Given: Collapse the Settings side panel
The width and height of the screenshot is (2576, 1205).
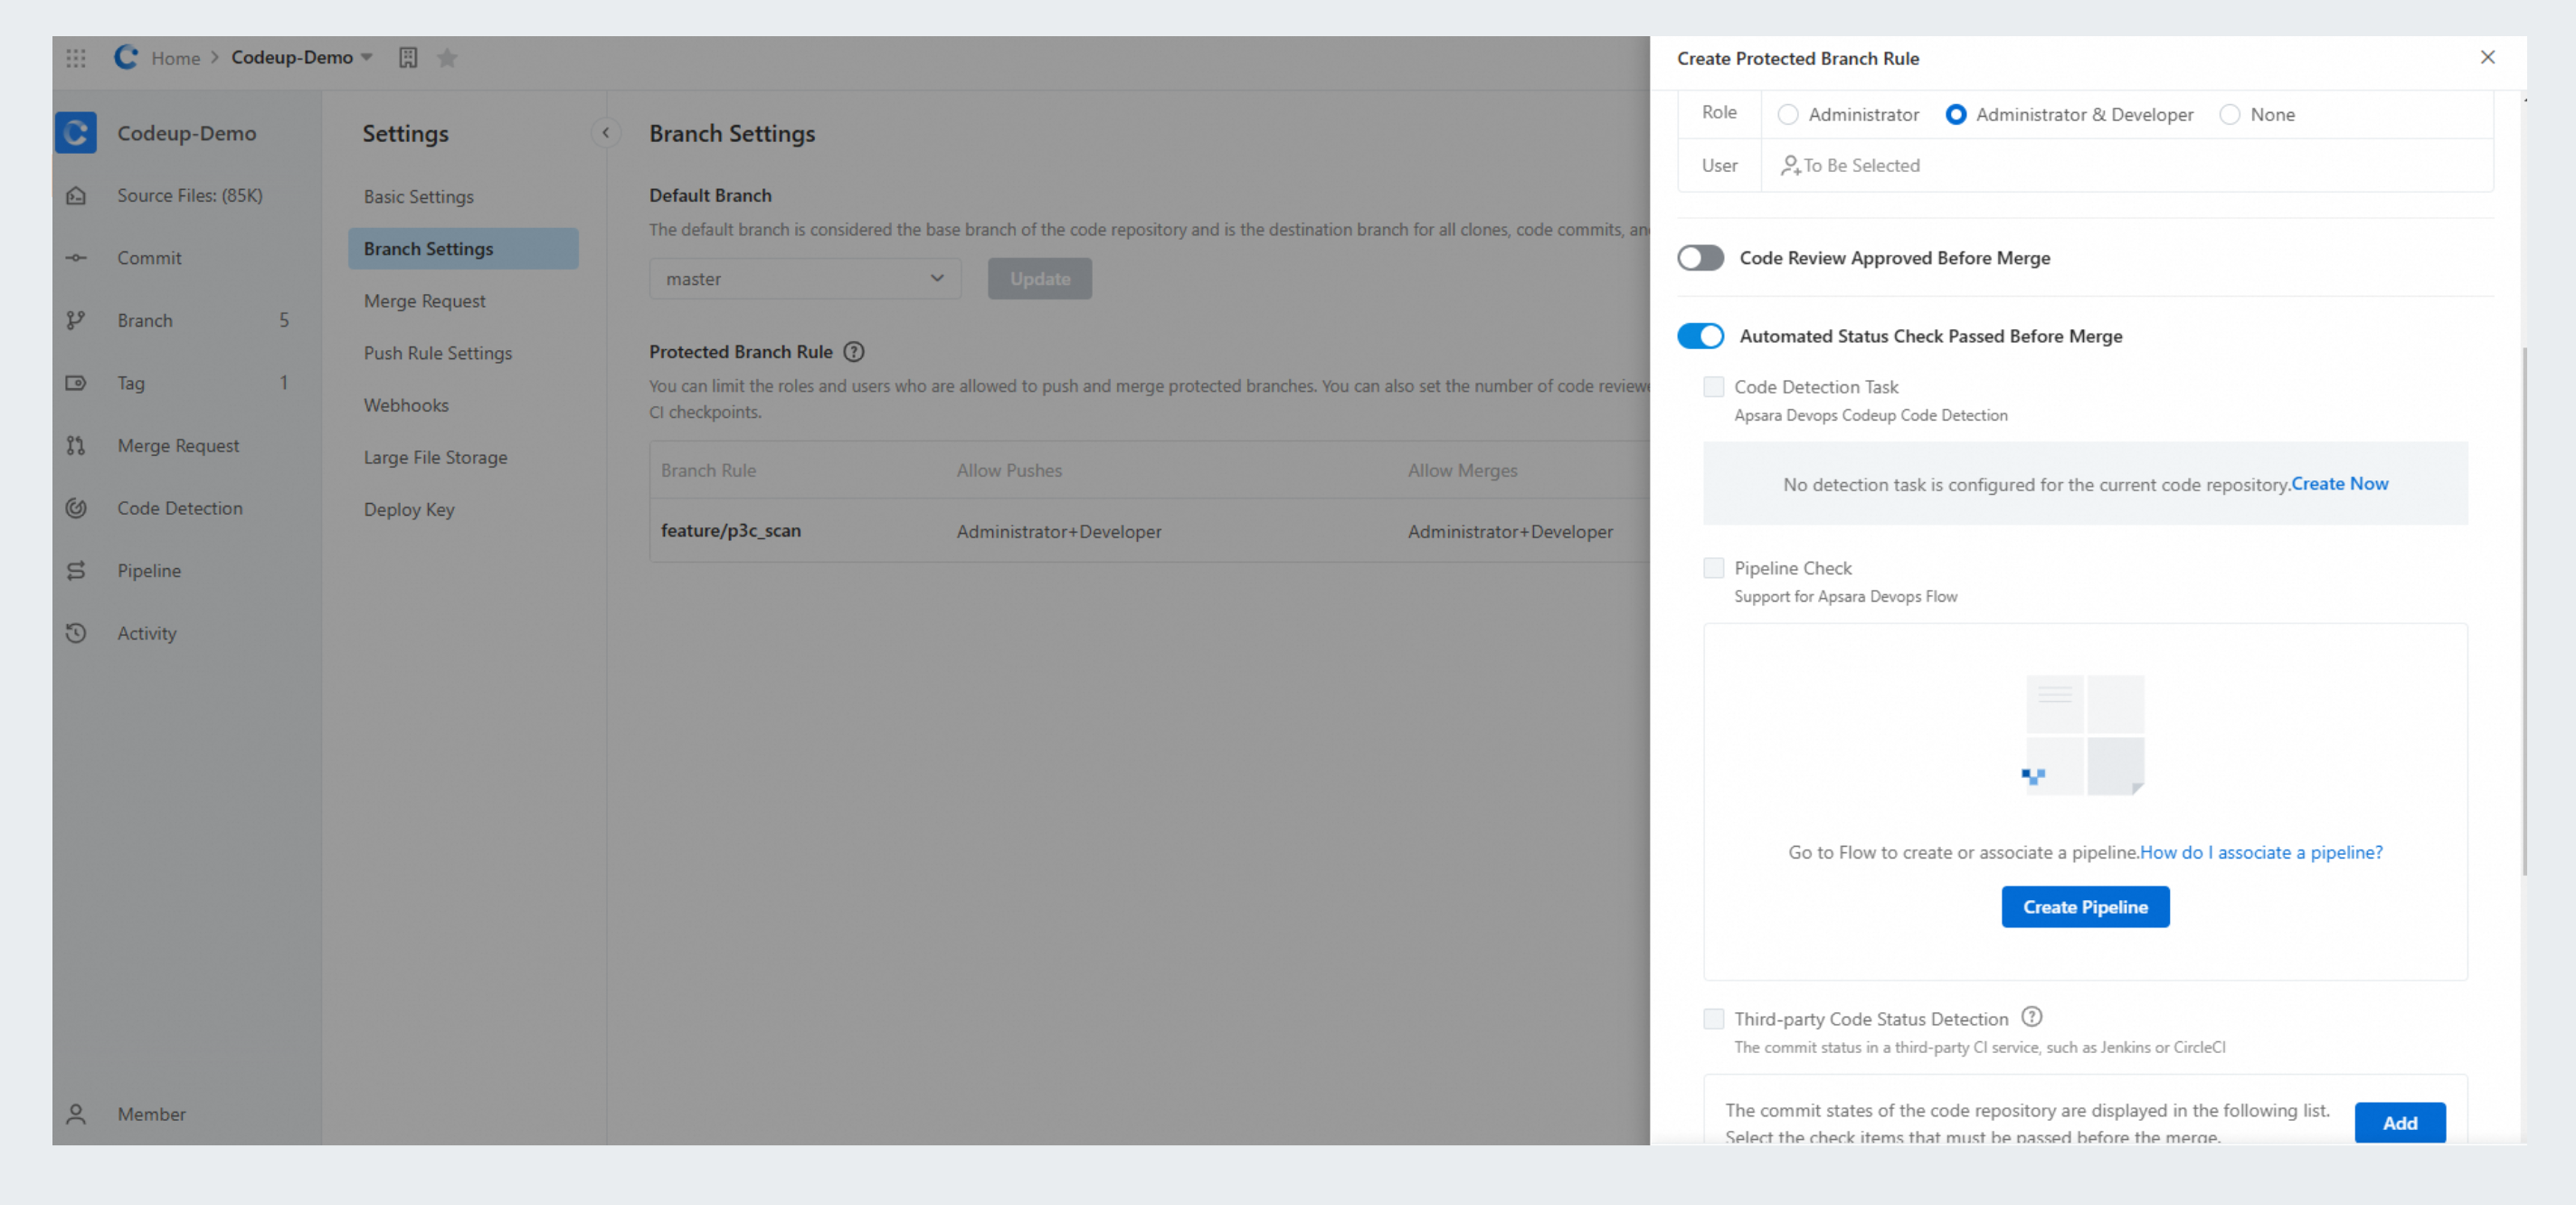Looking at the screenshot, I should point(605,133).
